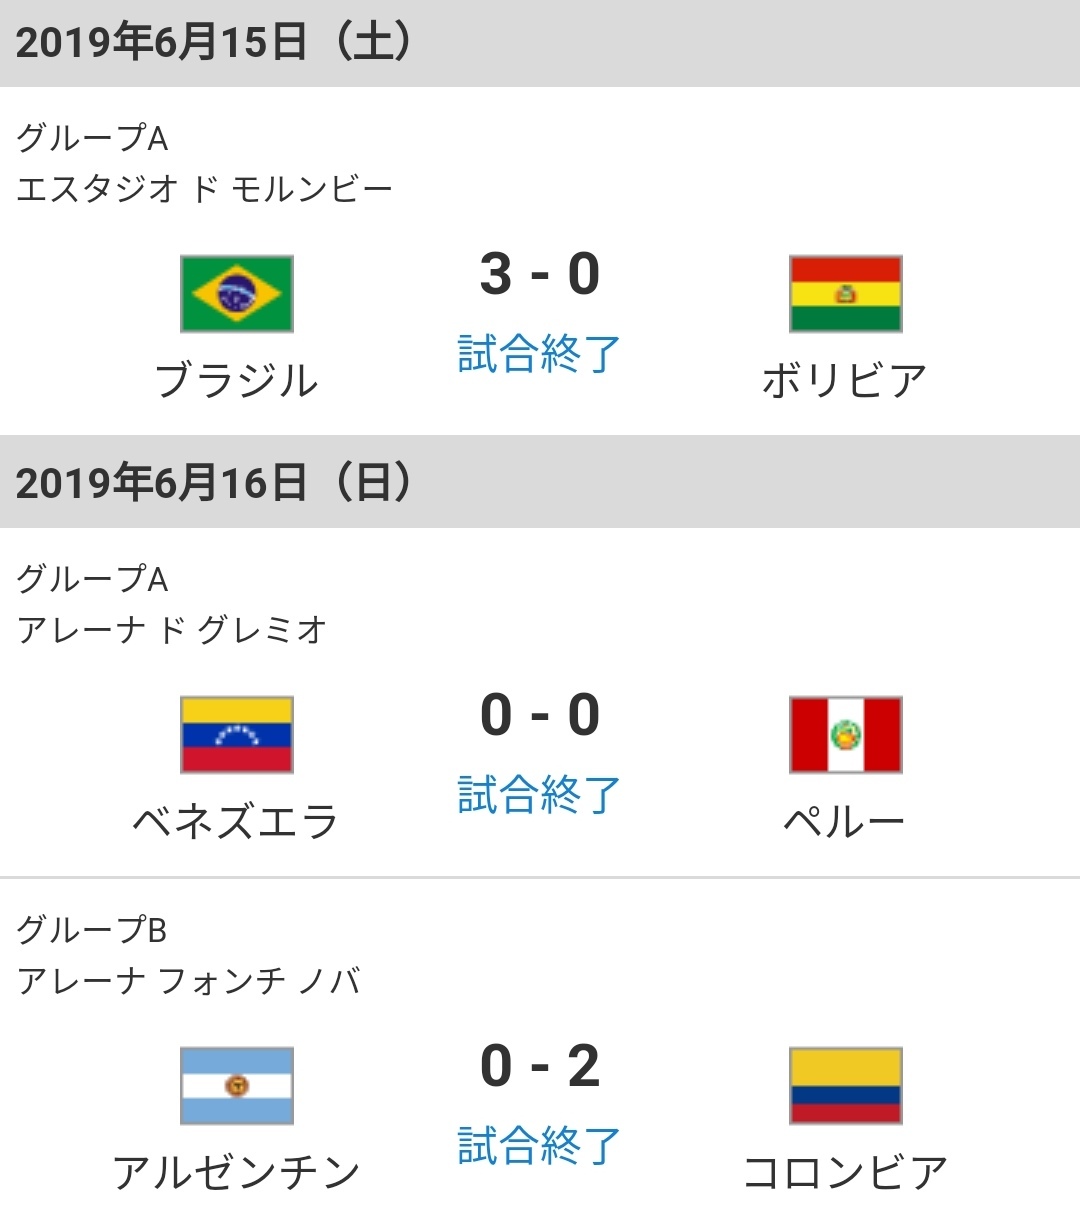Select the アルゼンチン team name
1080x1223 pixels.
point(237,1173)
